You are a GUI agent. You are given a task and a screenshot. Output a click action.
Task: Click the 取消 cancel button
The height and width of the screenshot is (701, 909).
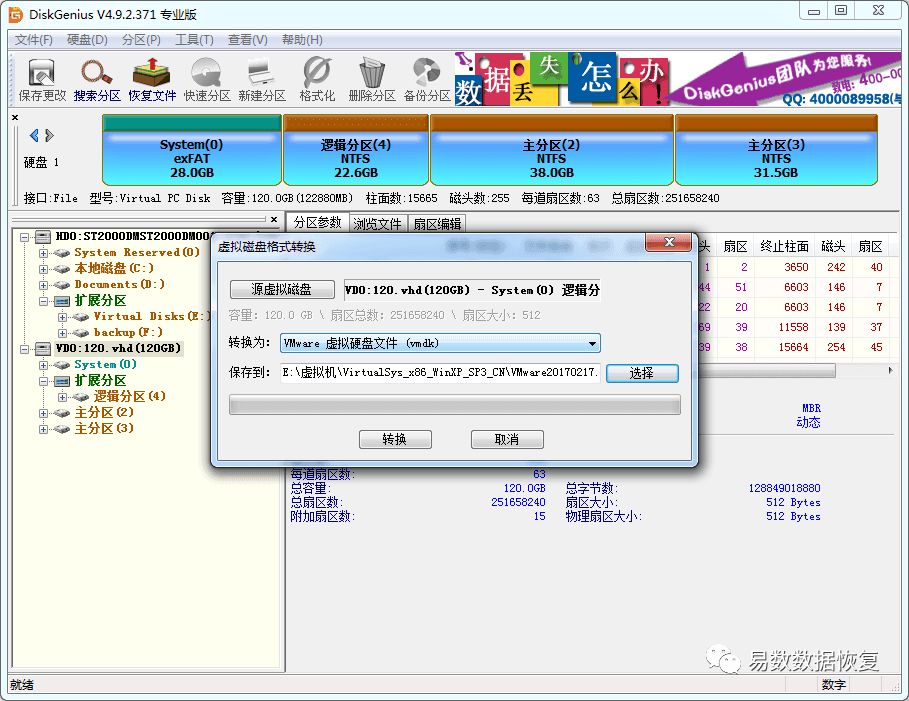point(507,440)
